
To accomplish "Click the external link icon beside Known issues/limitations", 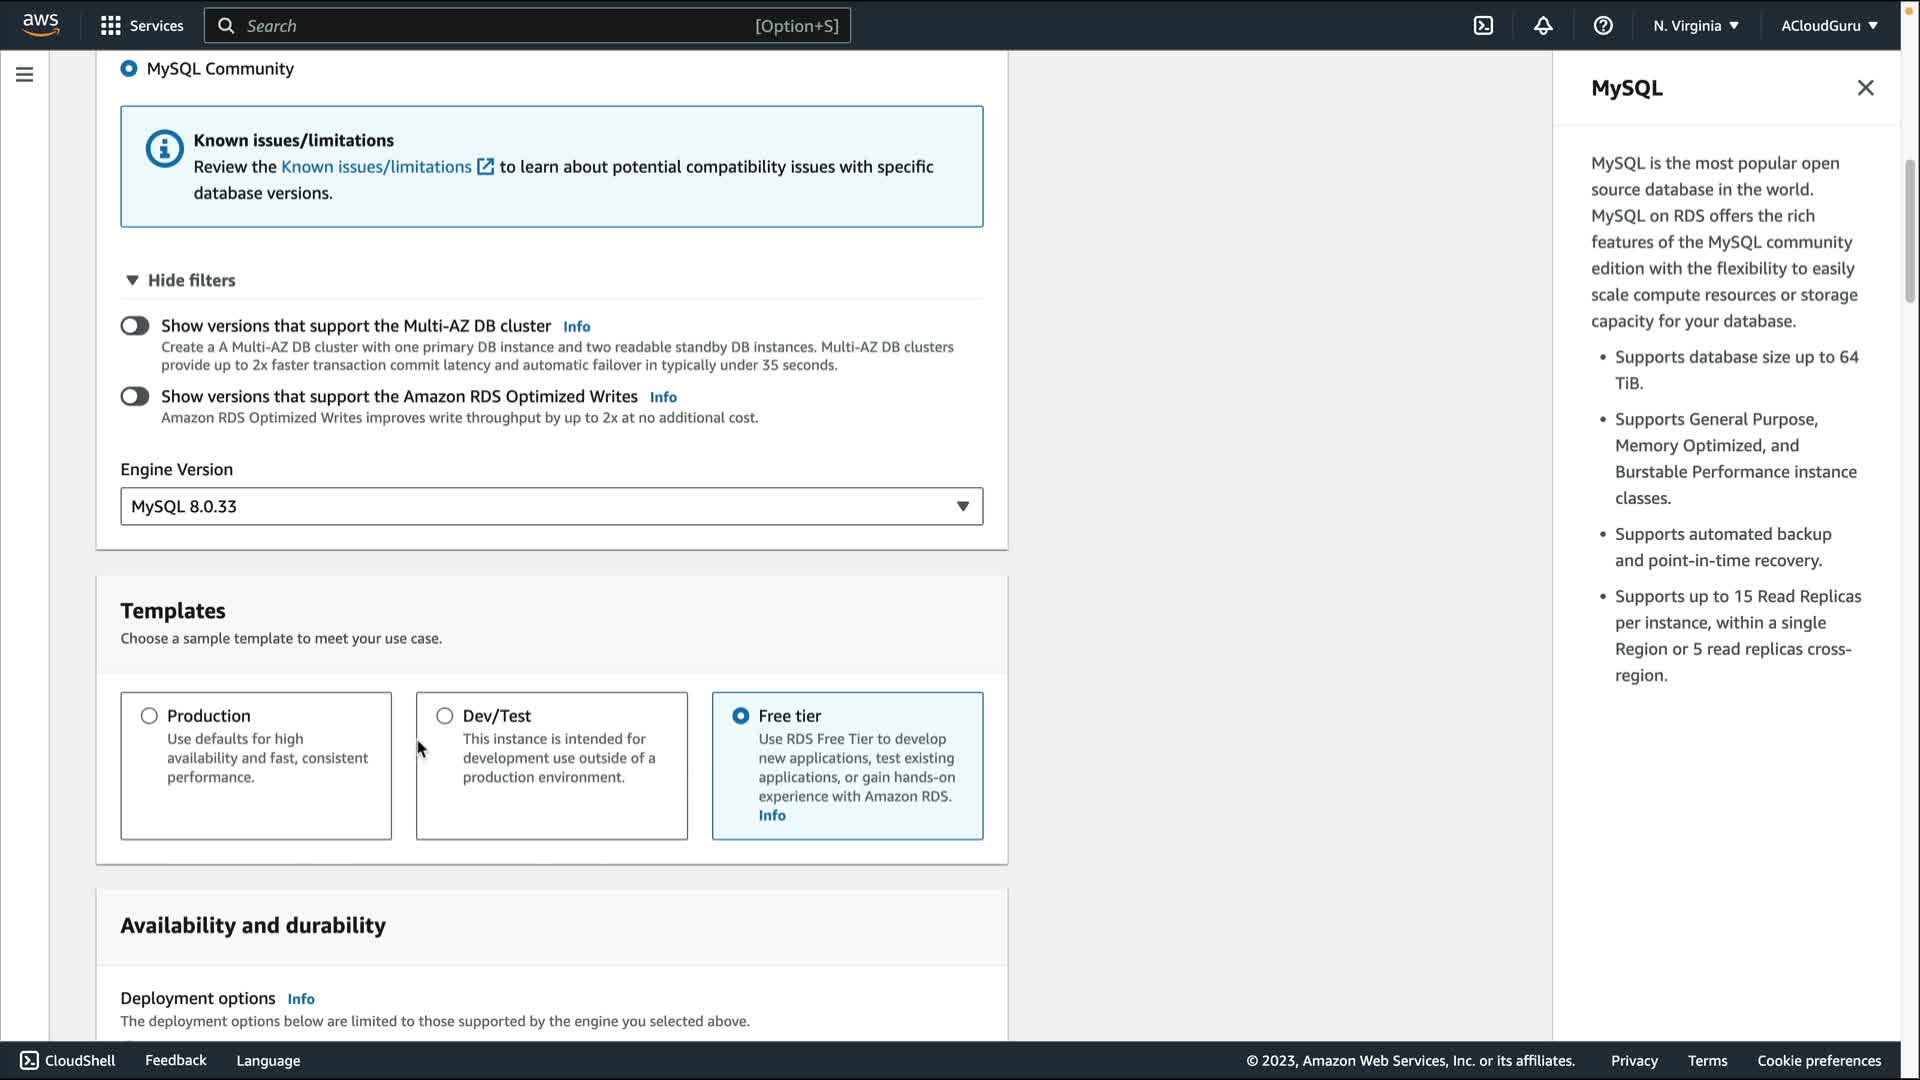I will pyautogui.click(x=485, y=167).
